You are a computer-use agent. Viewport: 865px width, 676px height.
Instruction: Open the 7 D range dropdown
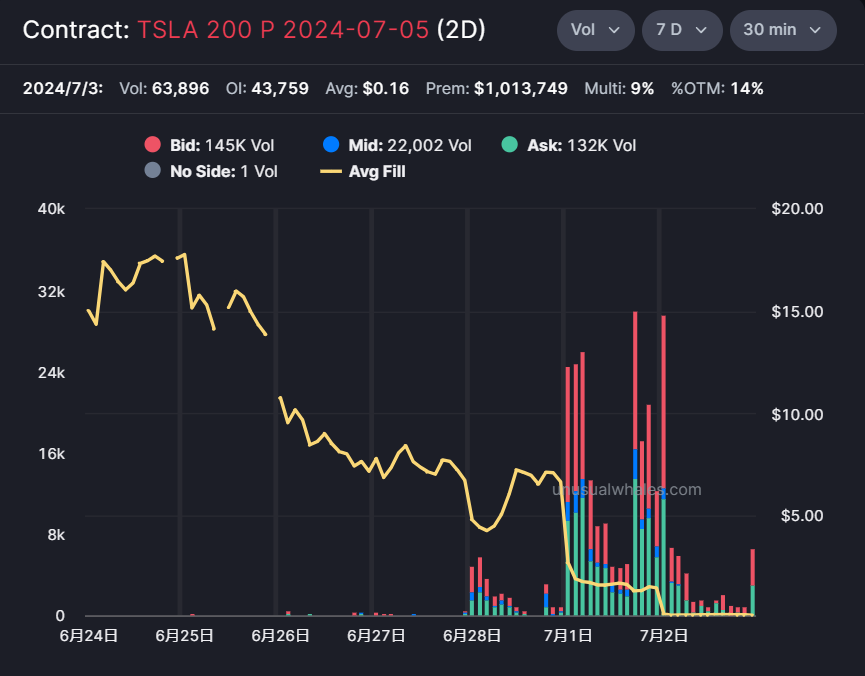tap(682, 30)
